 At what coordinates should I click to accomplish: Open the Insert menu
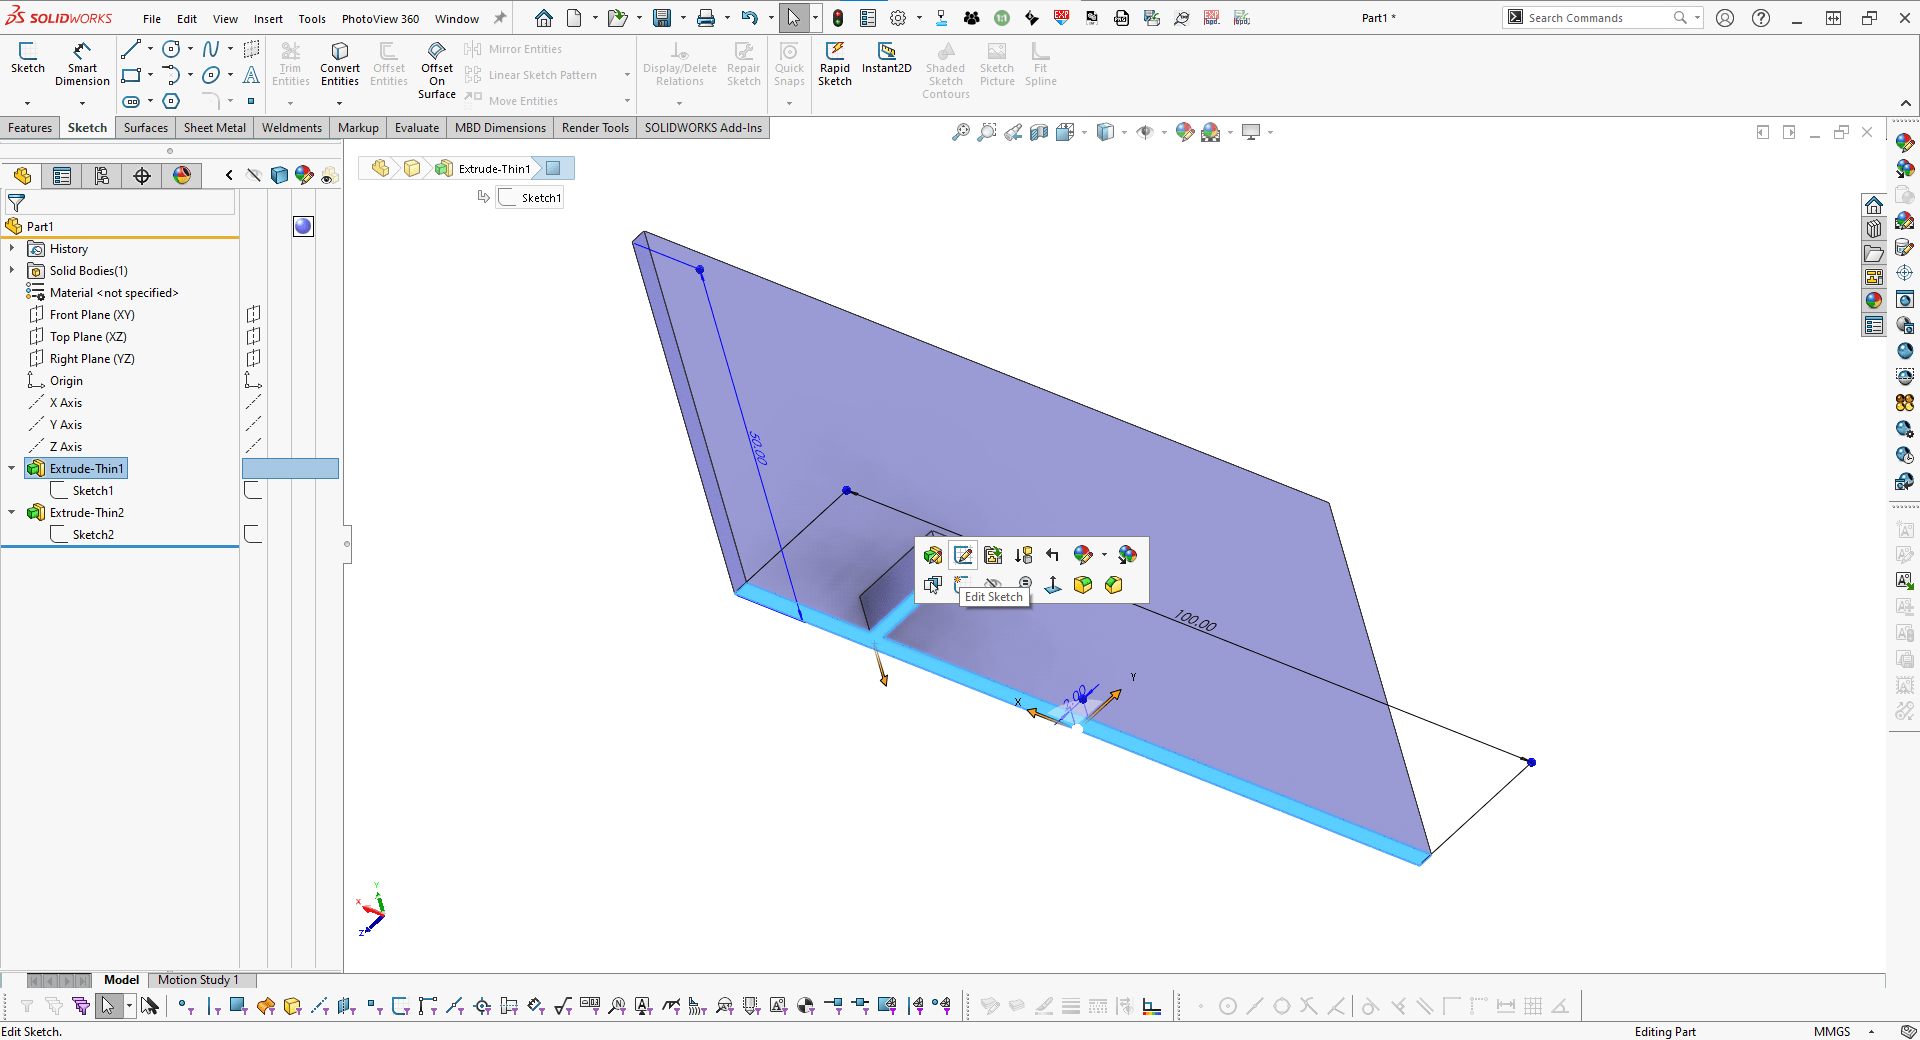[268, 18]
